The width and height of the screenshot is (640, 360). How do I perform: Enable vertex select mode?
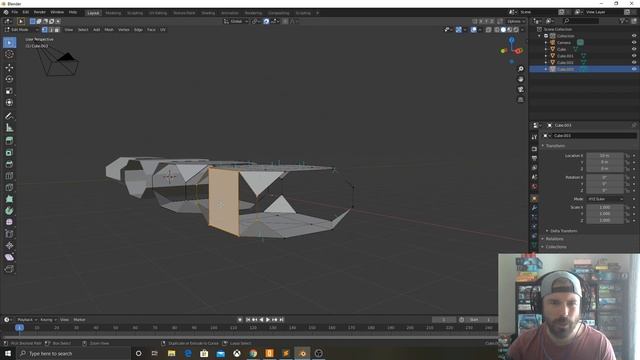click(x=45, y=30)
